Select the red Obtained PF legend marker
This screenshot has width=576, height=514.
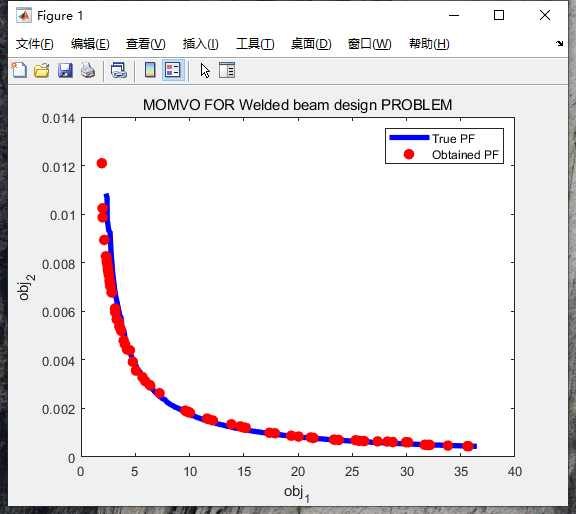[x=409, y=154]
